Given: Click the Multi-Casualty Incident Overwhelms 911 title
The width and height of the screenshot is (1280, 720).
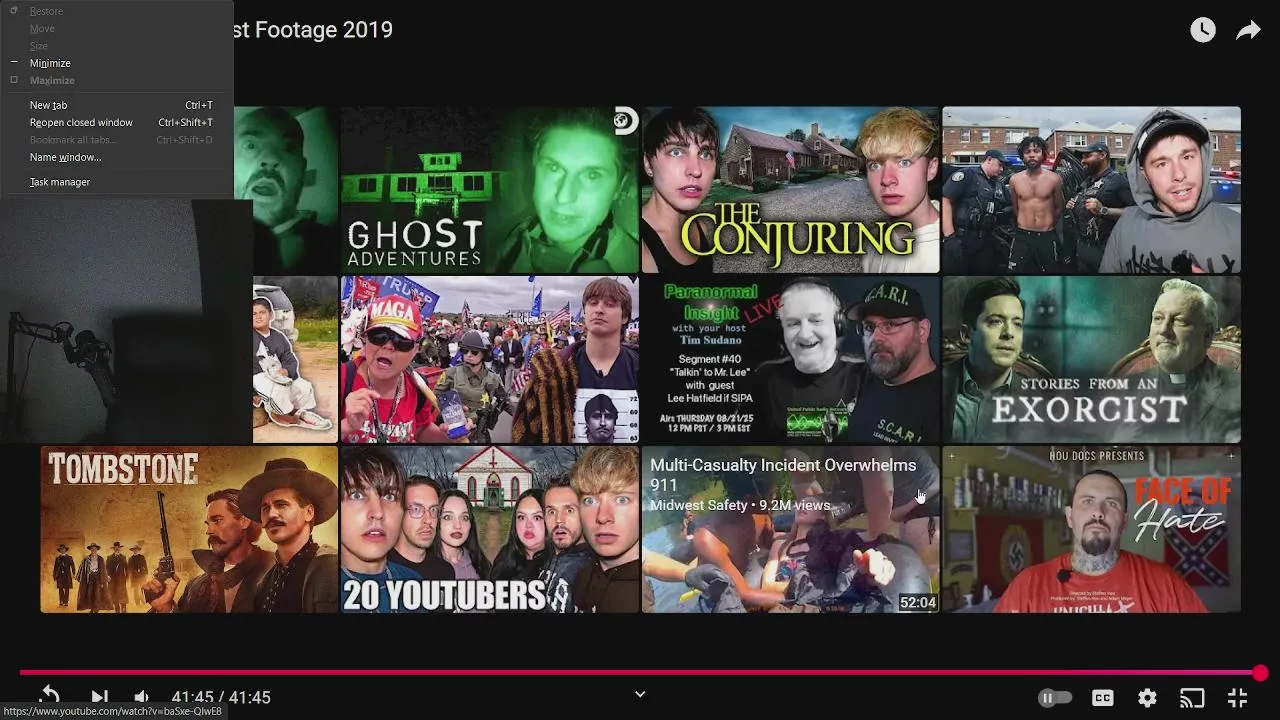Looking at the screenshot, I should [783, 474].
